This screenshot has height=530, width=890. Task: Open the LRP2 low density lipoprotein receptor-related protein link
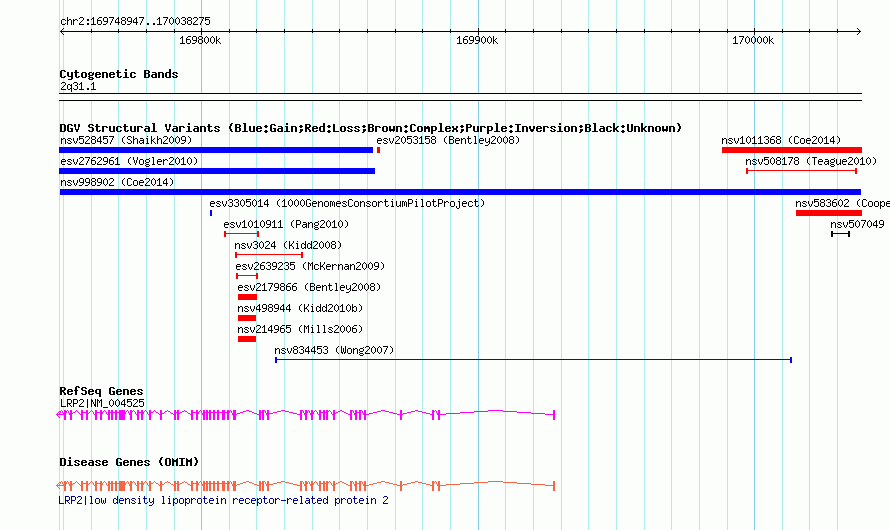(224, 500)
